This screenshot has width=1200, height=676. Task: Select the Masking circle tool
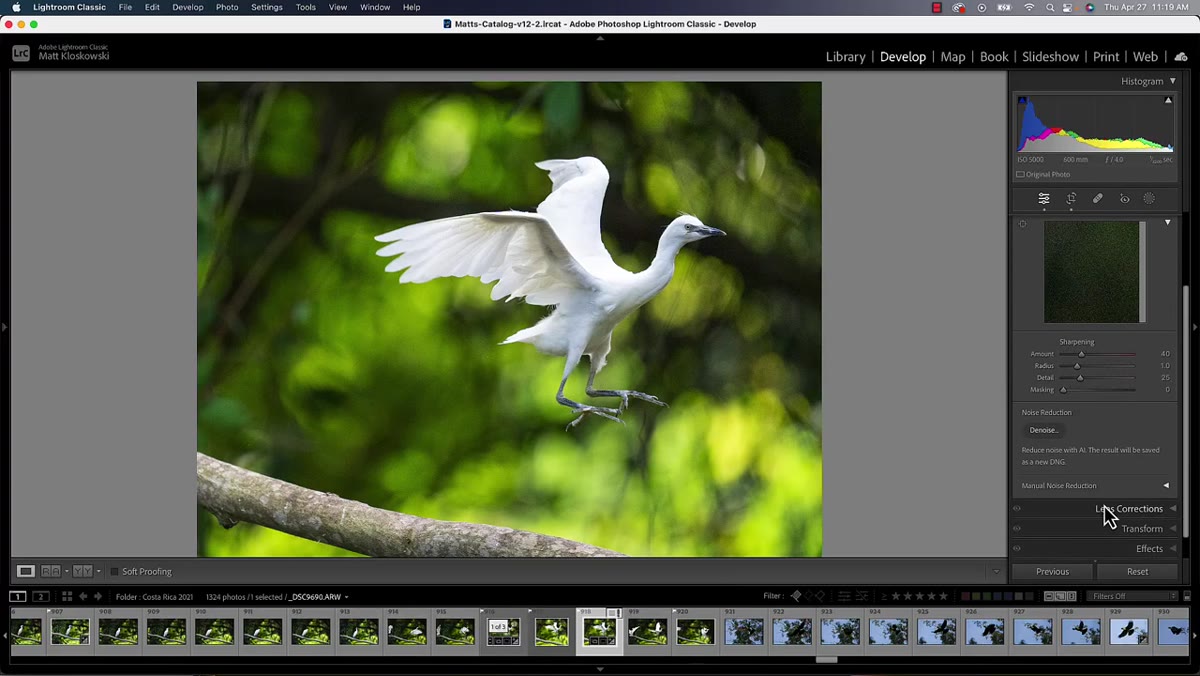[x=1149, y=199]
